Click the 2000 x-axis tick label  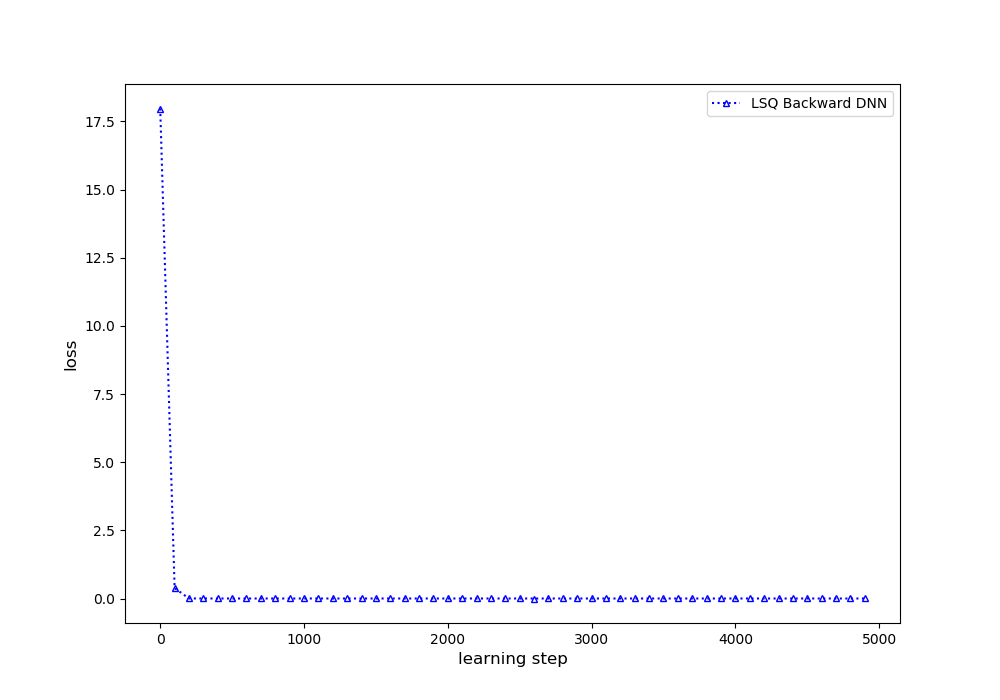point(448,639)
